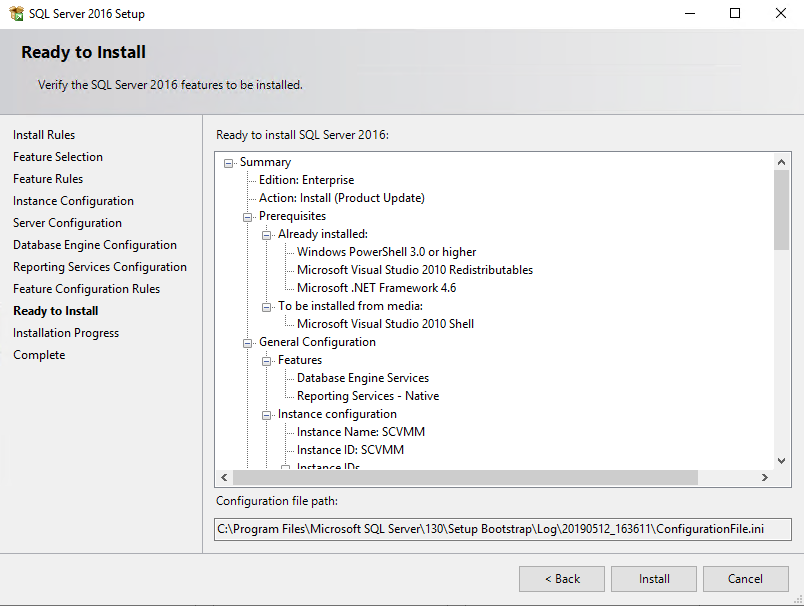The height and width of the screenshot is (606, 804).
Task: Select Reporting Services - Native row
Action: (368, 396)
